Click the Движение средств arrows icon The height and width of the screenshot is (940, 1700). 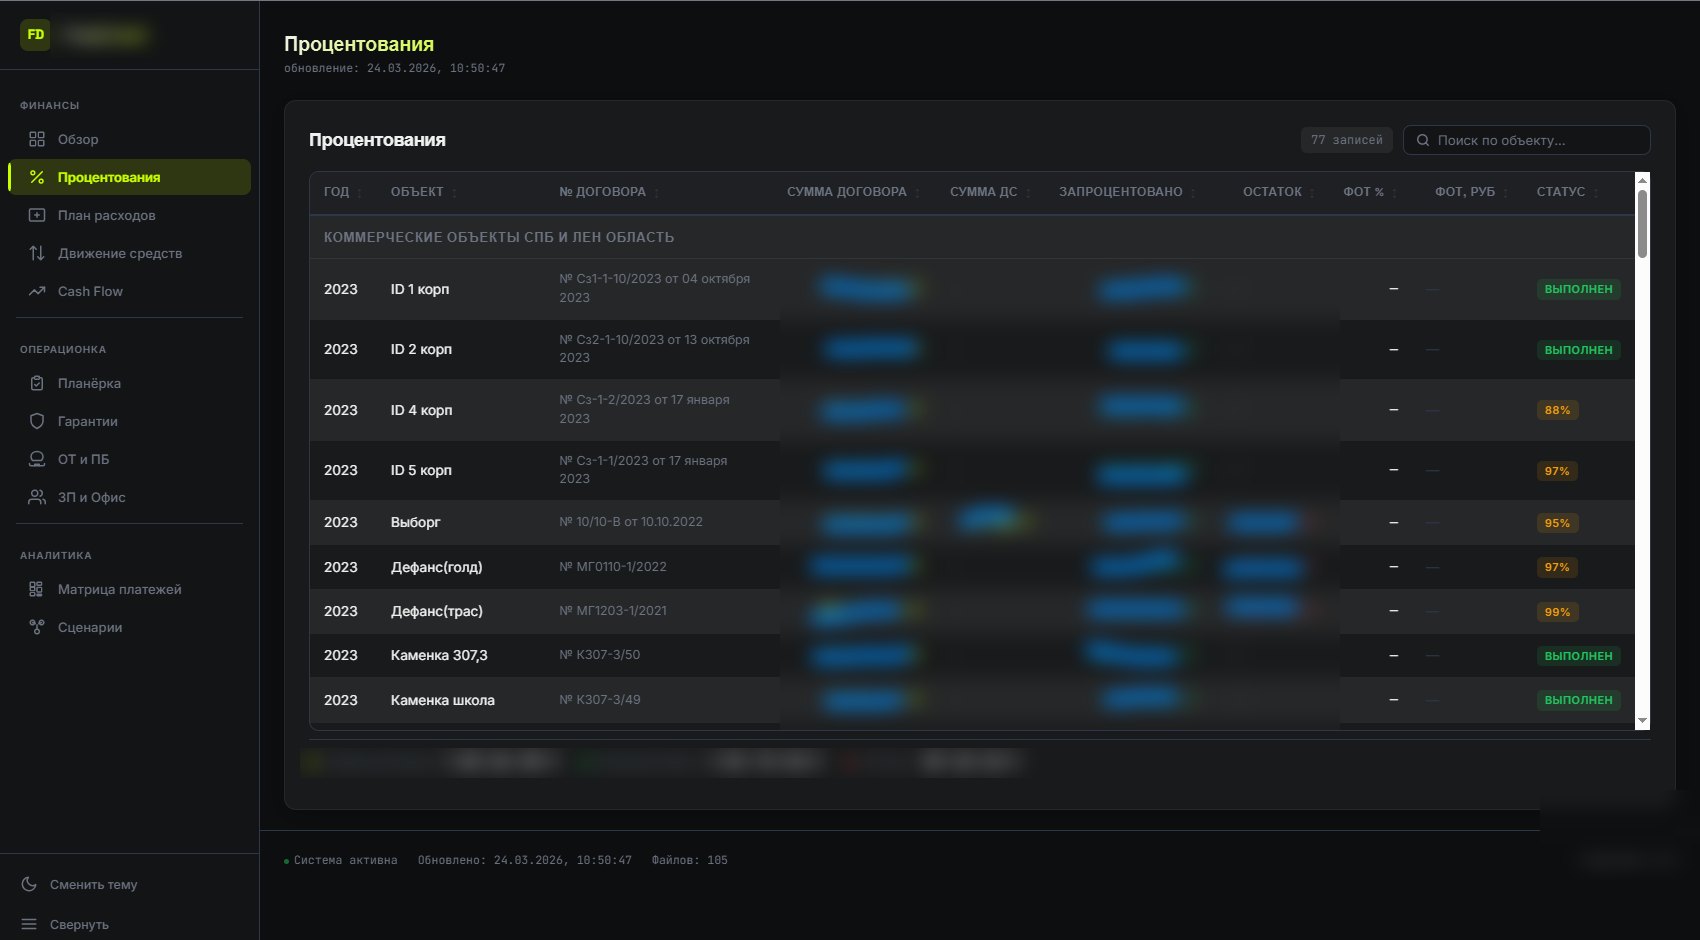(x=37, y=253)
